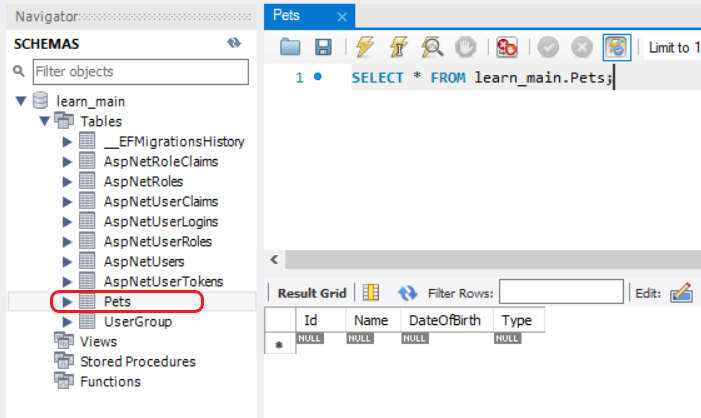Execute the query with the lightning bolt icon
701x418 pixels.
point(364,47)
